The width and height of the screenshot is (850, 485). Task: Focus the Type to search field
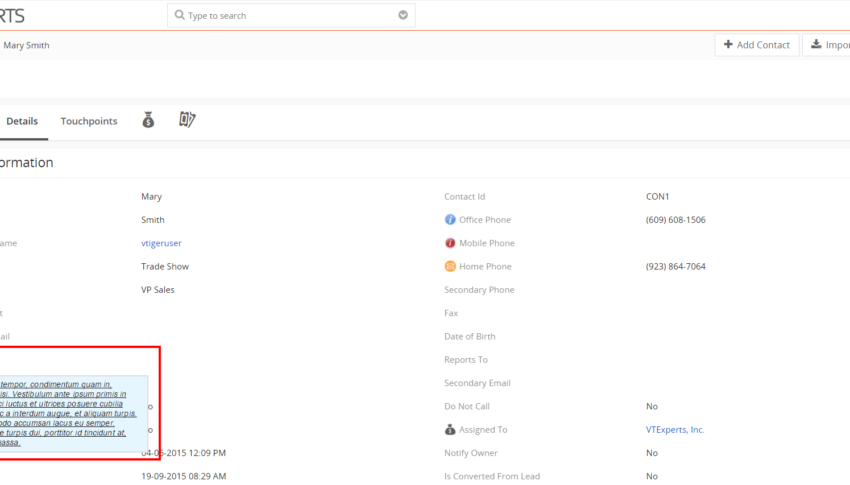click(x=291, y=15)
